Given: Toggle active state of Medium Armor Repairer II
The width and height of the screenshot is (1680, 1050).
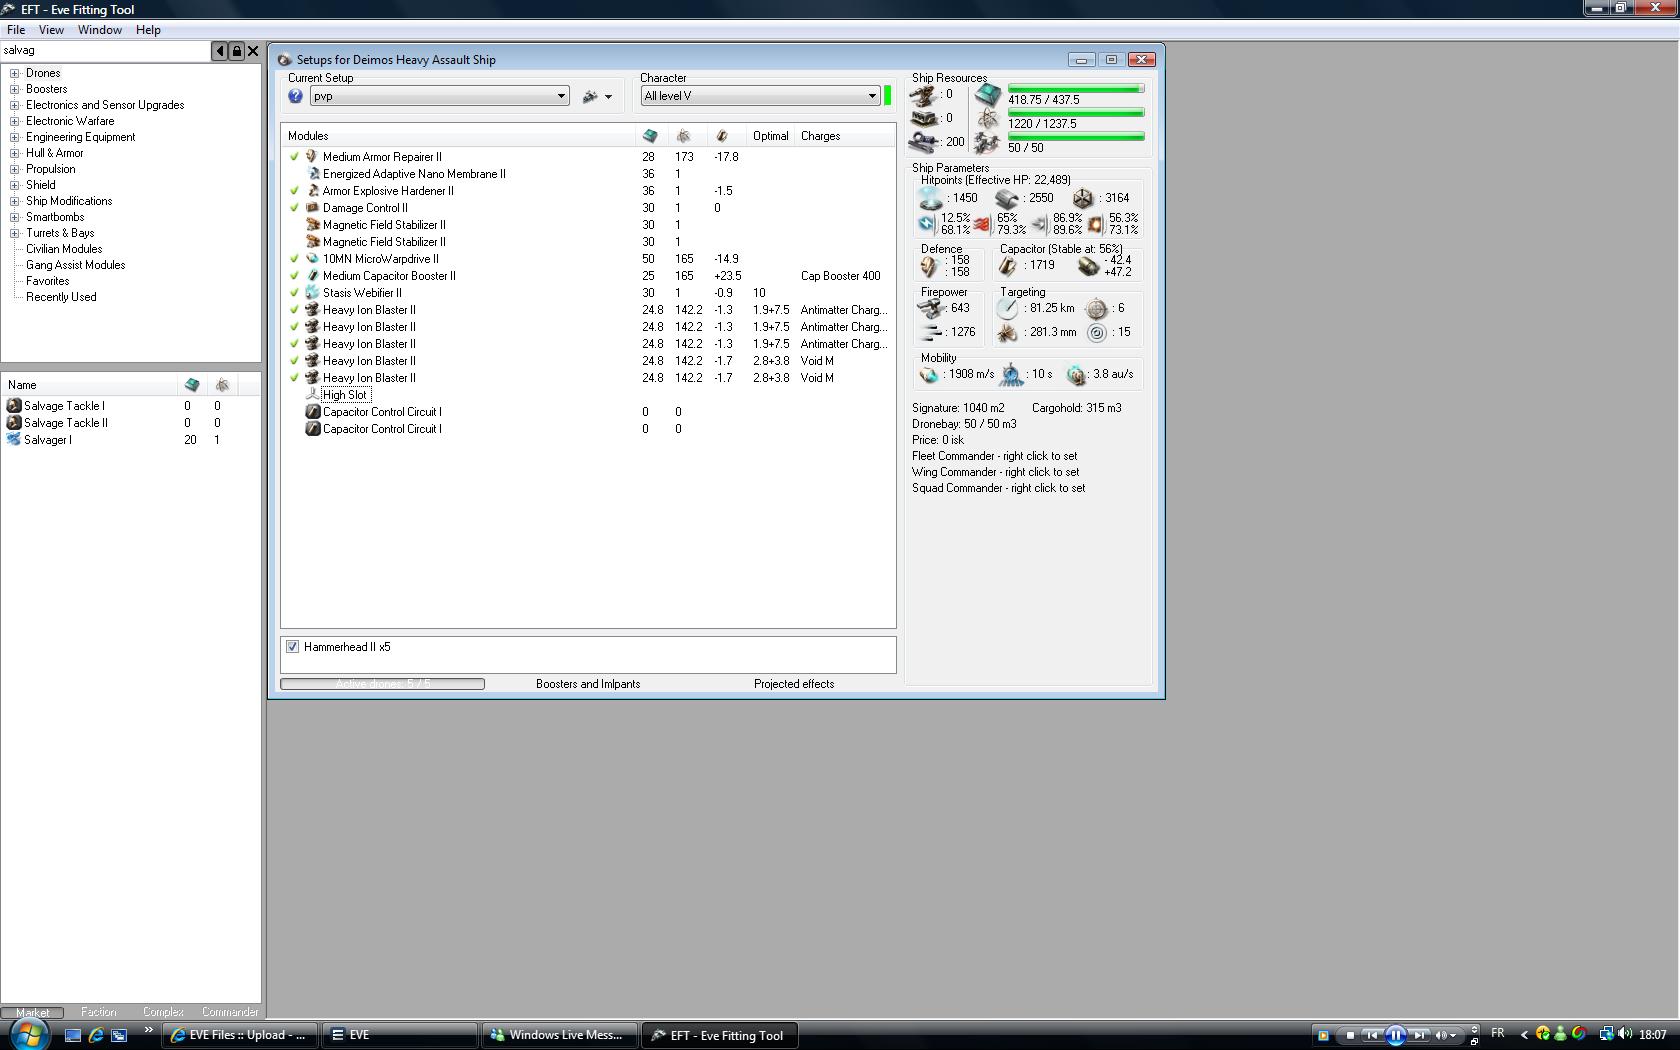Looking at the screenshot, I should click(x=294, y=157).
